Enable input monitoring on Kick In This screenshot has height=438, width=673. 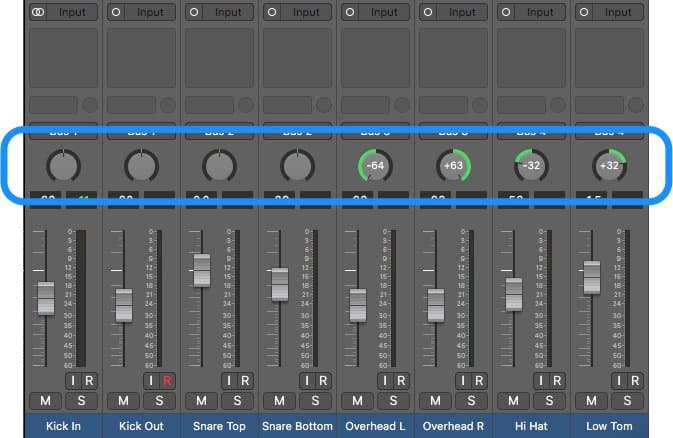(73, 381)
